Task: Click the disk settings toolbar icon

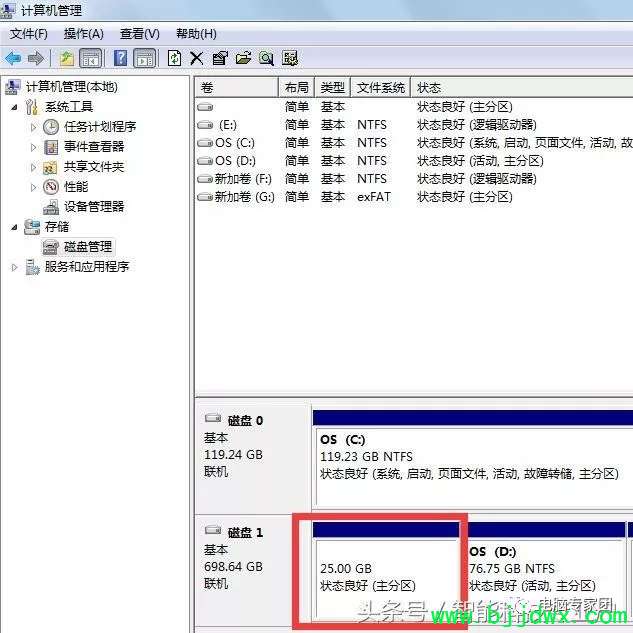Action: (x=290, y=59)
